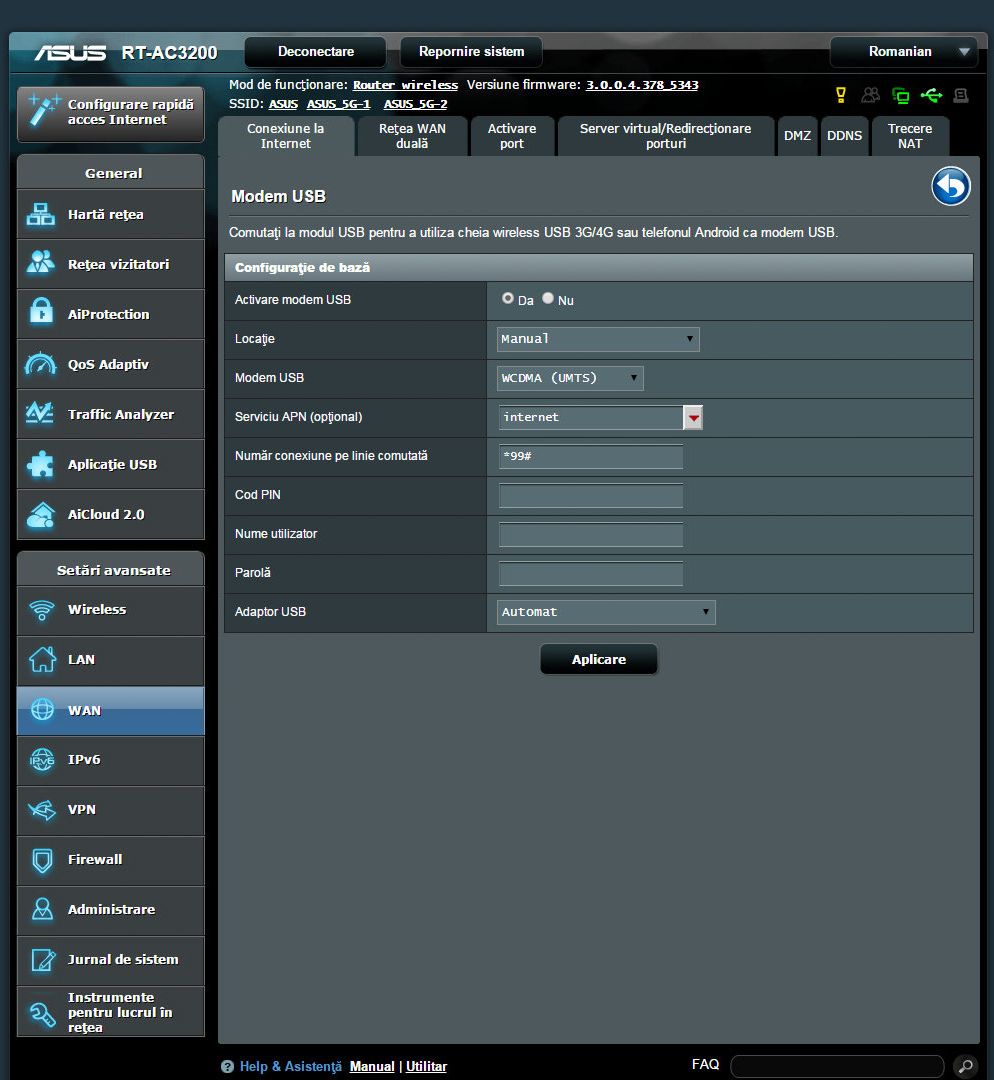Expand the Serviciu APN red arrow list
This screenshot has height=1080, width=994.
click(693, 417)
